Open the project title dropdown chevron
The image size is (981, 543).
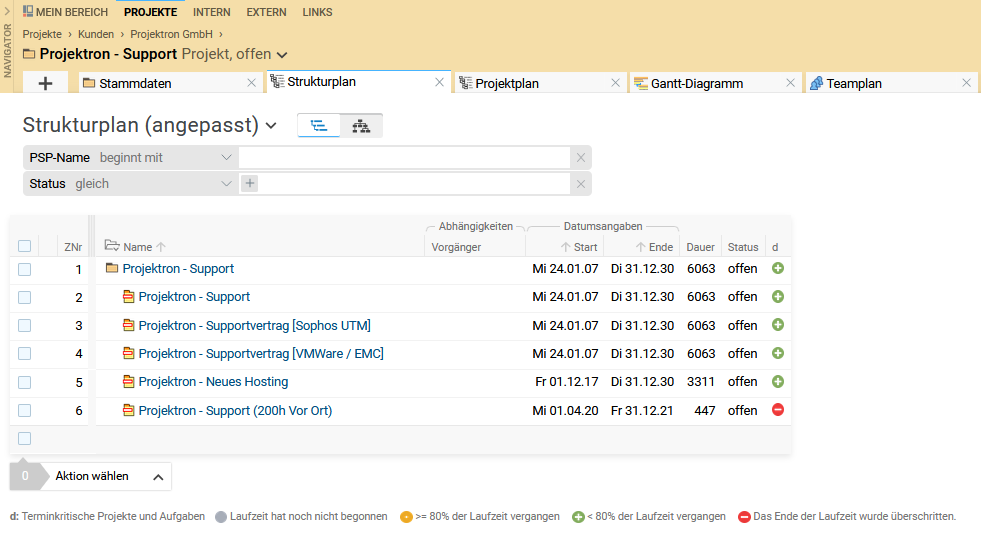[x=282, y=55]
